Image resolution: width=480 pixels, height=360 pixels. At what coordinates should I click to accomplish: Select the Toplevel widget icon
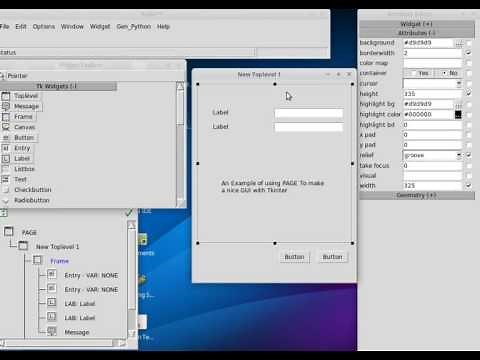pos(6,96)
